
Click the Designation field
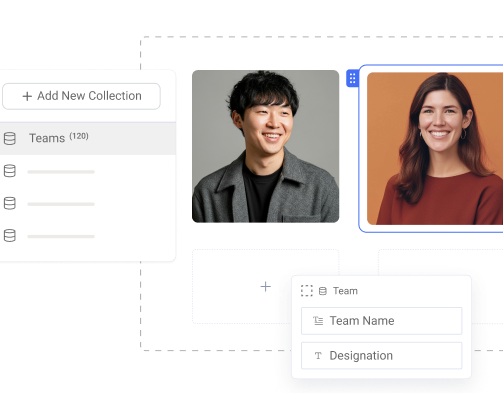click(x=382, y=356)
